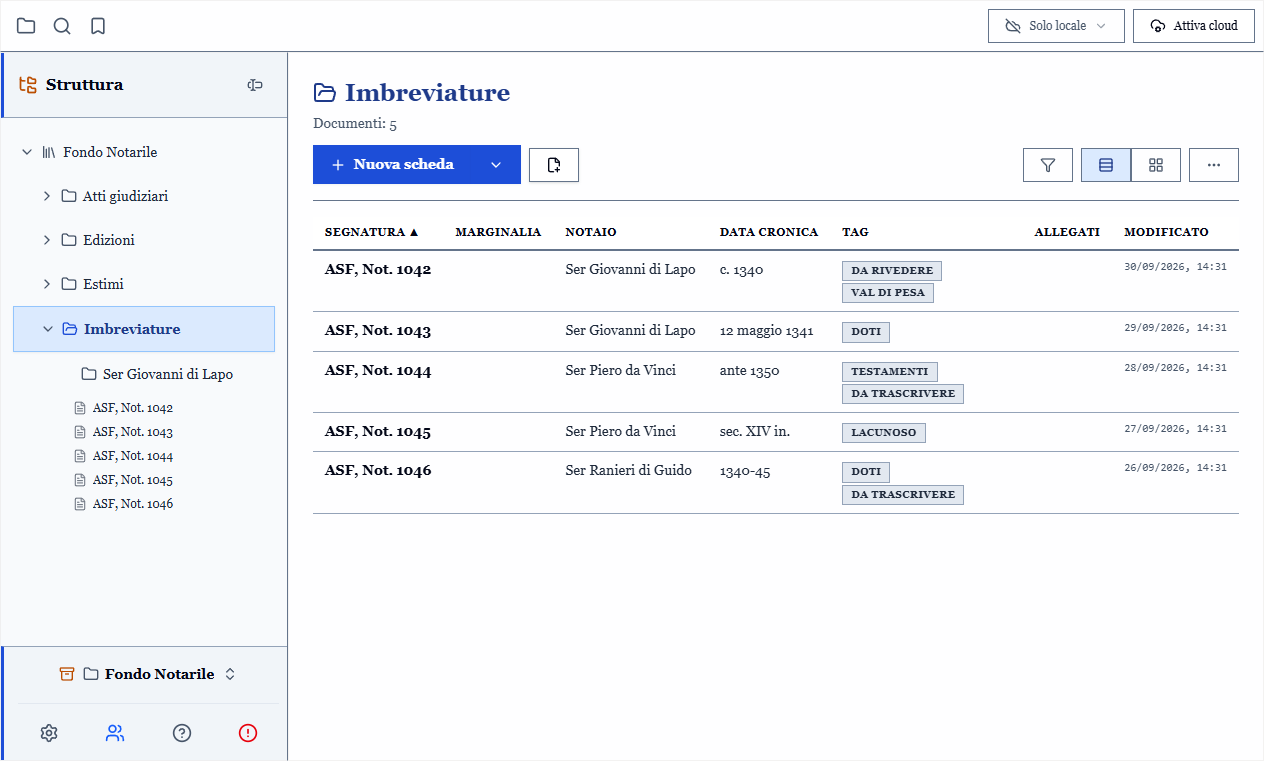The image size is (1264, 761).
Task: Click the users icon in sidebar footer
Action: pos(115,733)
